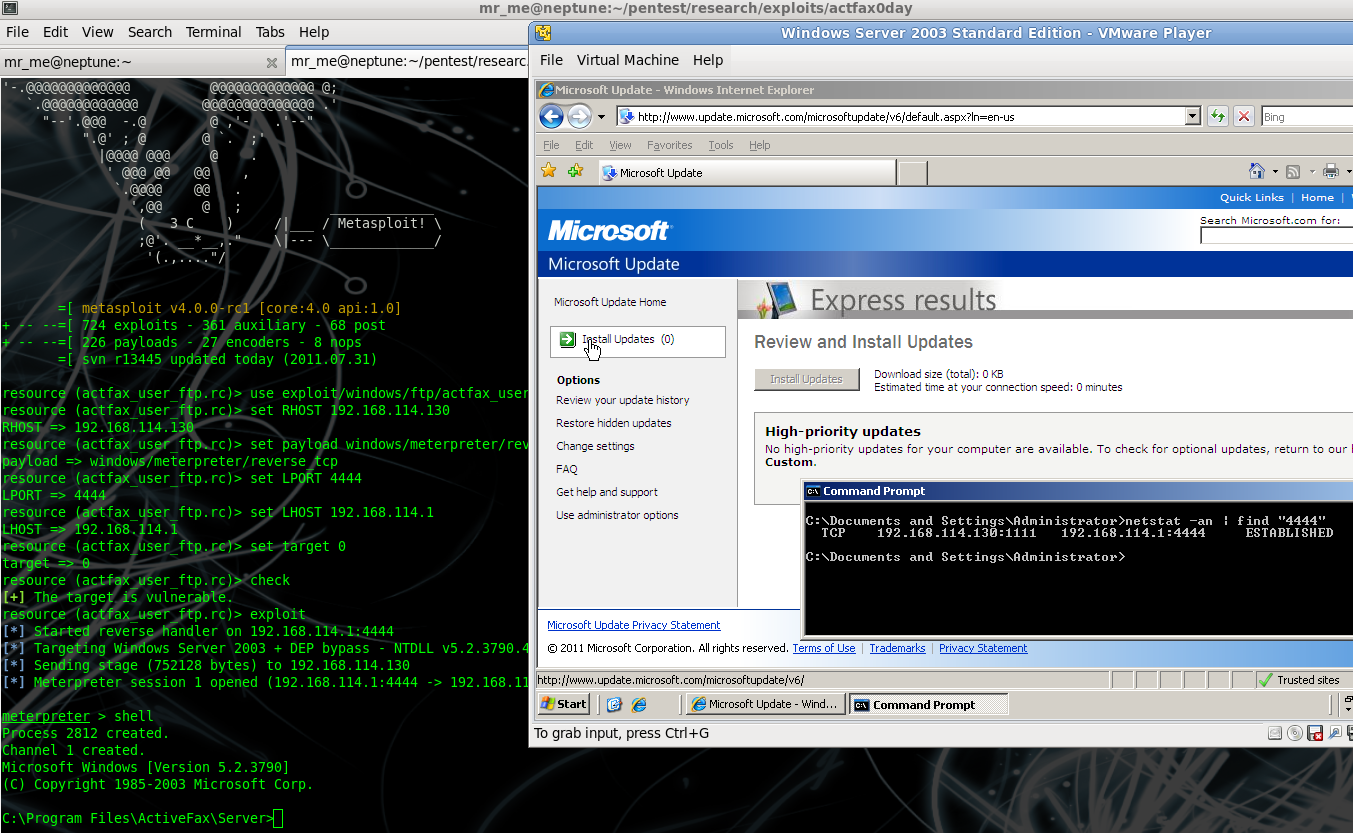Image resolution: width=1353 pixels, height=833 pixels.
Task: Click the Privacy Statement footer link
Action: 983,648
